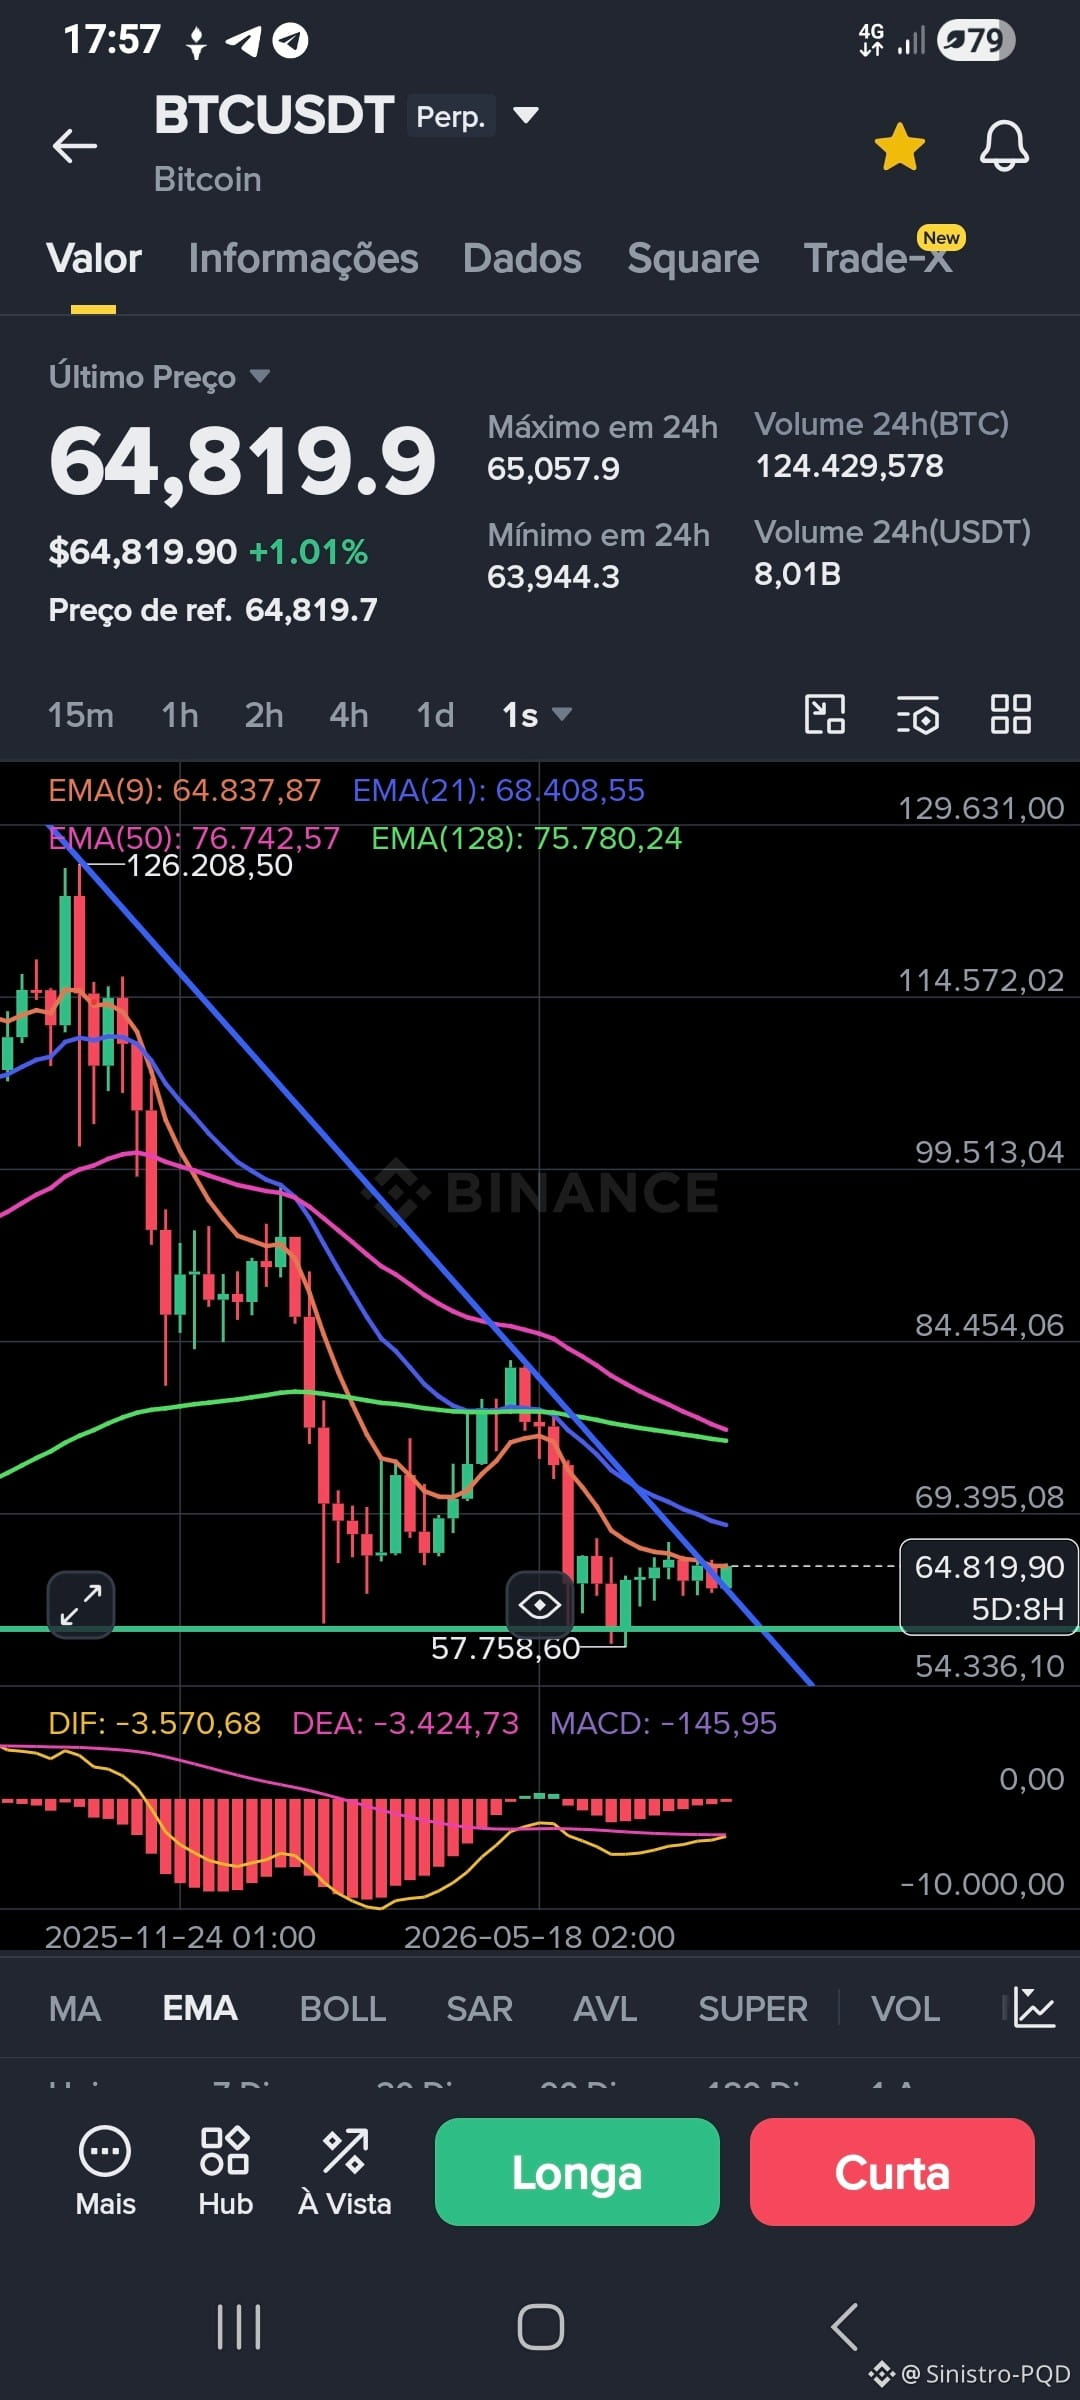
Task: Enable the SAR indicator
Action: tap(479, 2008)
